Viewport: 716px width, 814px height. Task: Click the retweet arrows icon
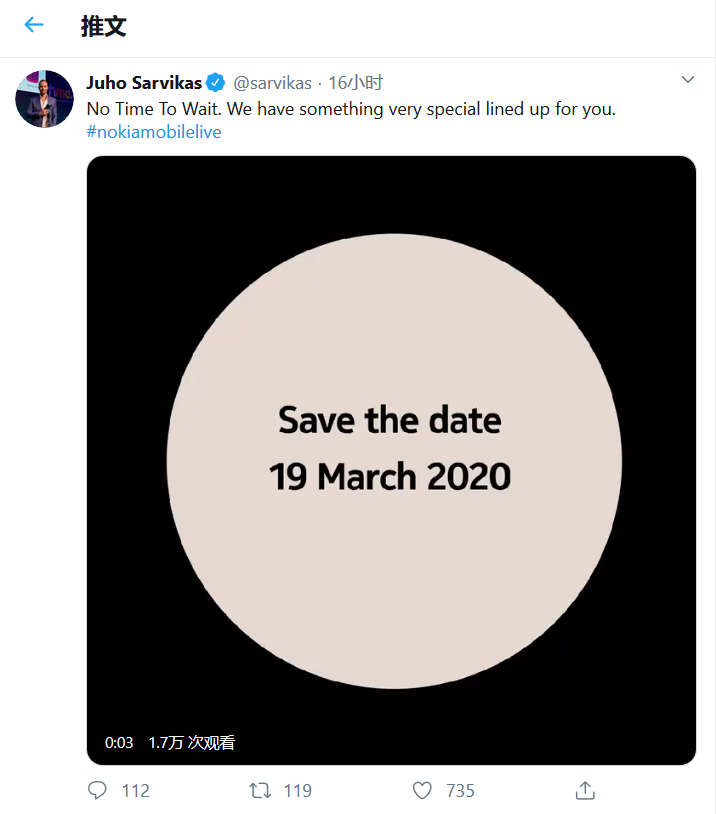(x=260, y=791)
